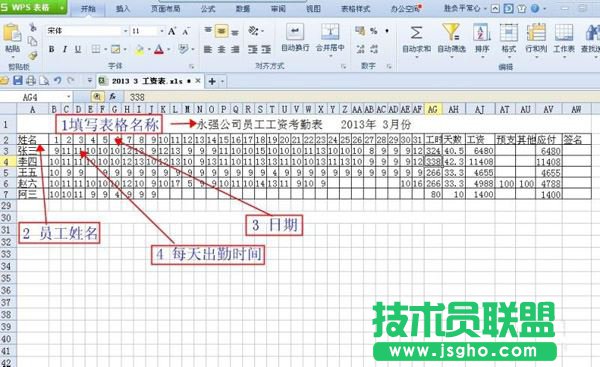The width and height of the screenshot is (600, 367).
Task: Click the fx insert function icon
Action: pos(112,97)
